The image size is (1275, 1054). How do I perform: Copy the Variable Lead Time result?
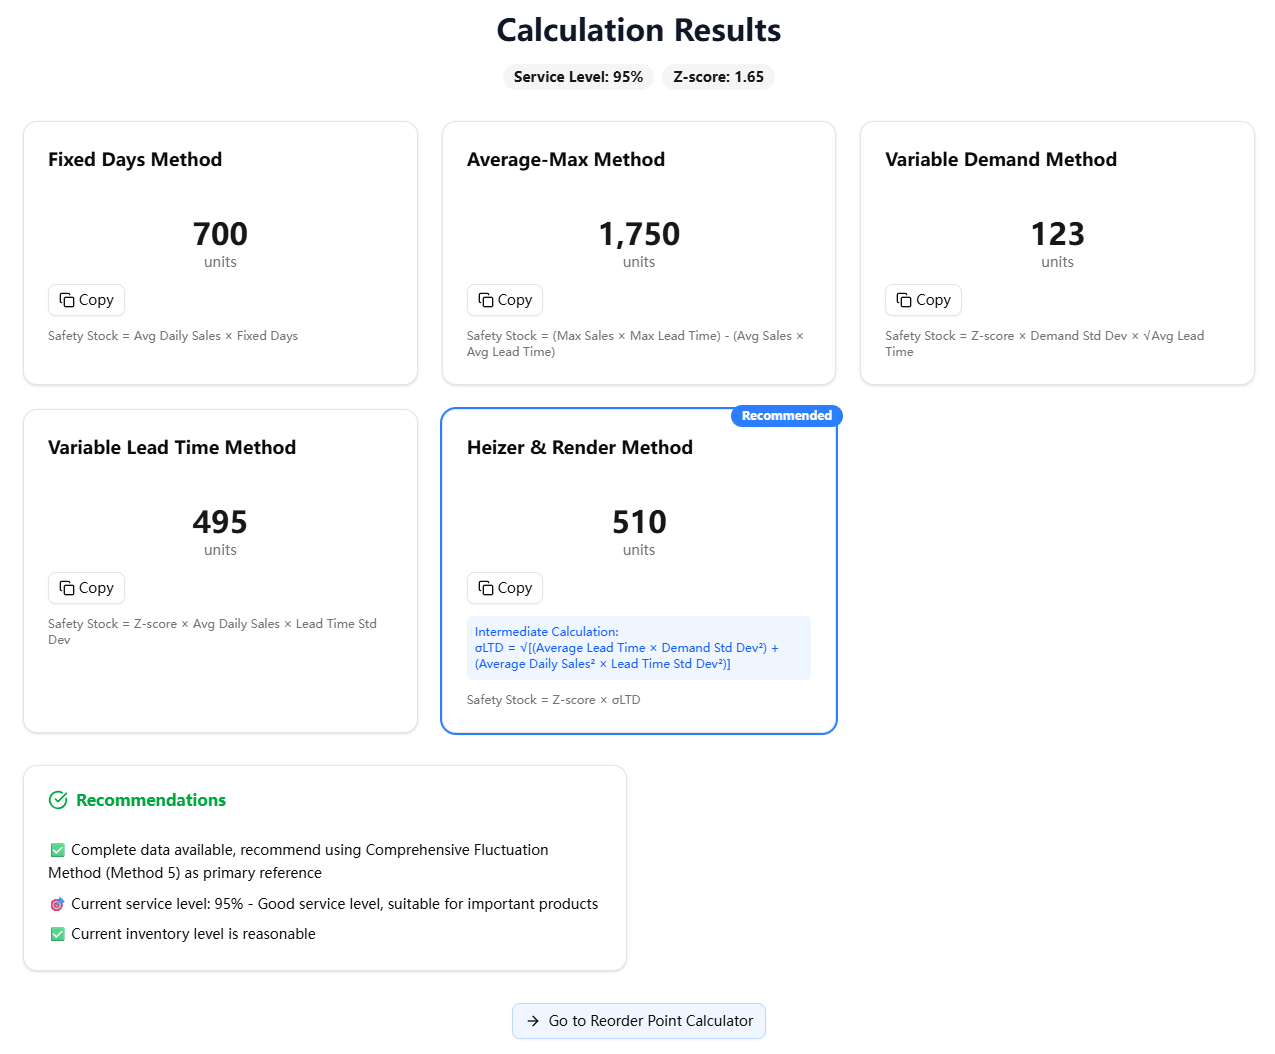[x=86, y=588]
